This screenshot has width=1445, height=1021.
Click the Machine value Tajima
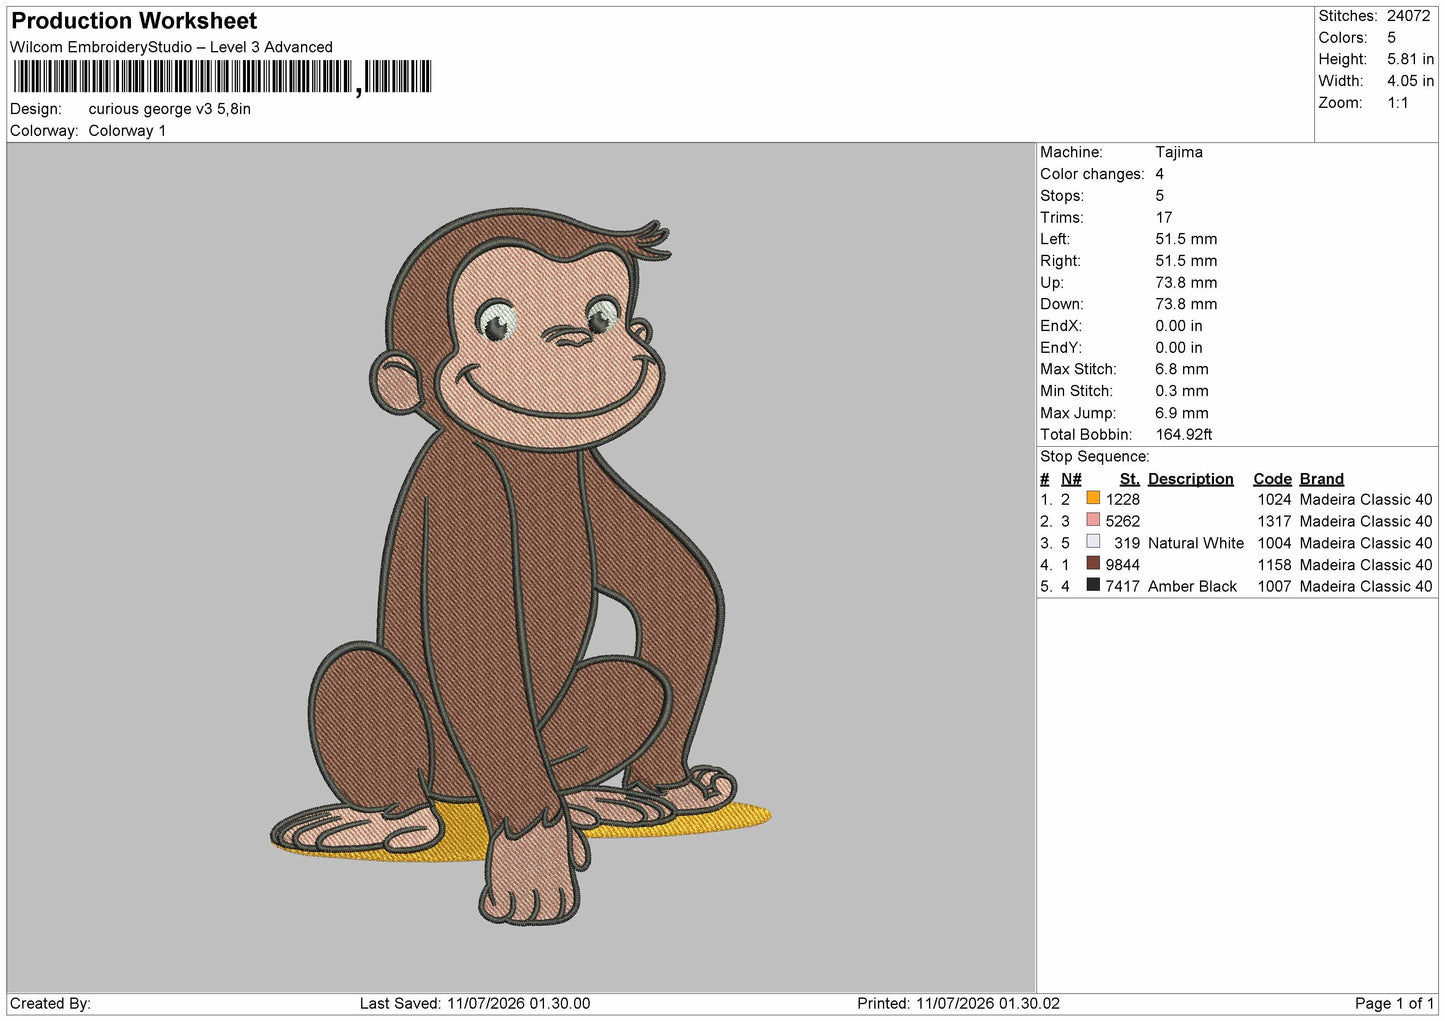click(x=1179, y=152)
